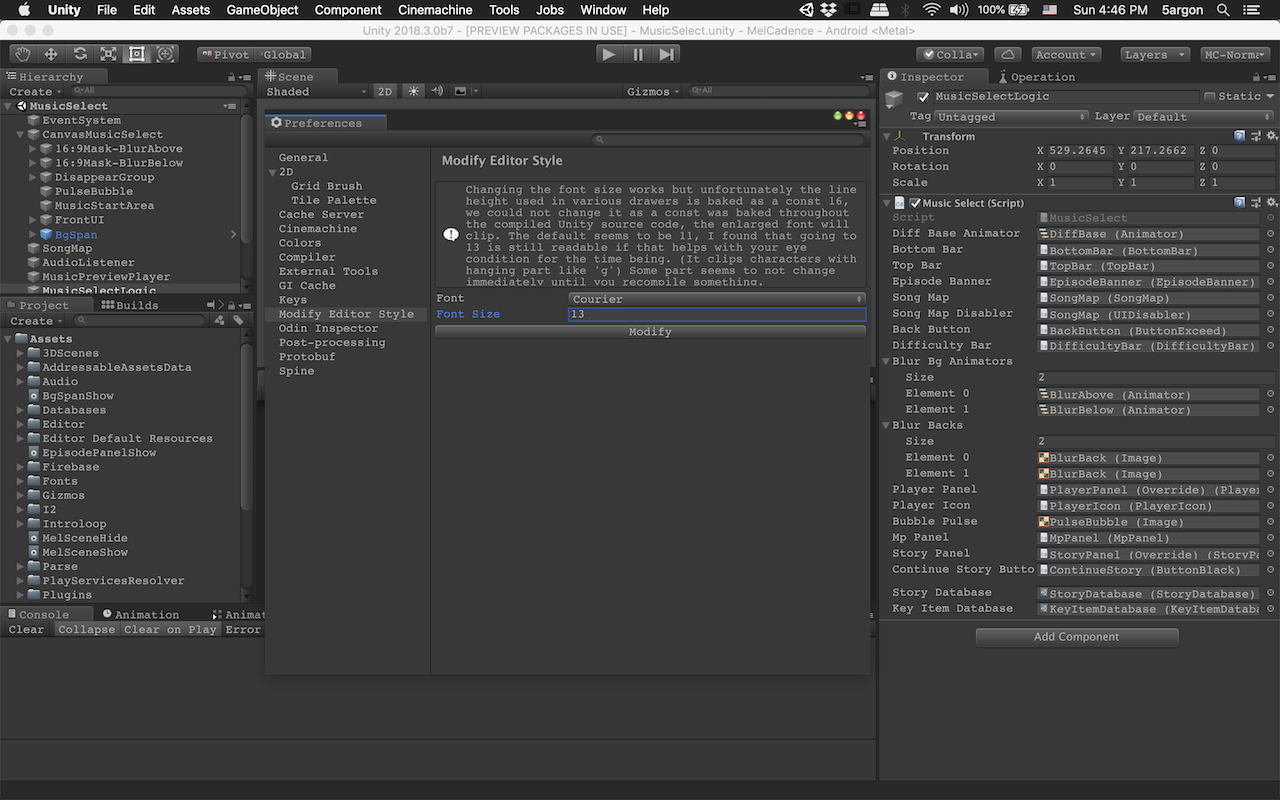
Task: Open Music Select script help icon
Action: (x=1240, y=202)
